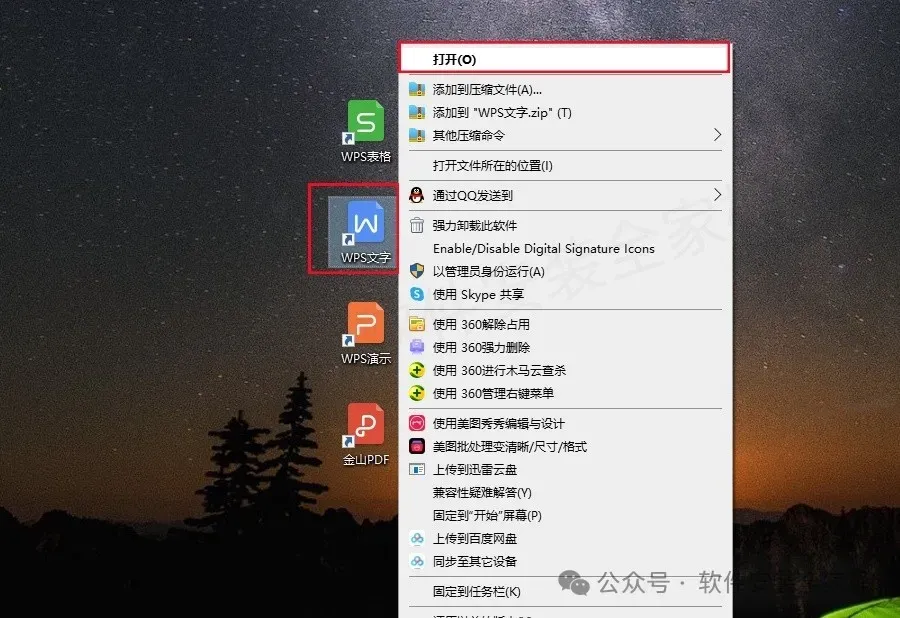The height and width of the screenshot is (618, 900).
Task: Click trash icon beside 强力卸载此软件
Action: click(x=417, y=226)
